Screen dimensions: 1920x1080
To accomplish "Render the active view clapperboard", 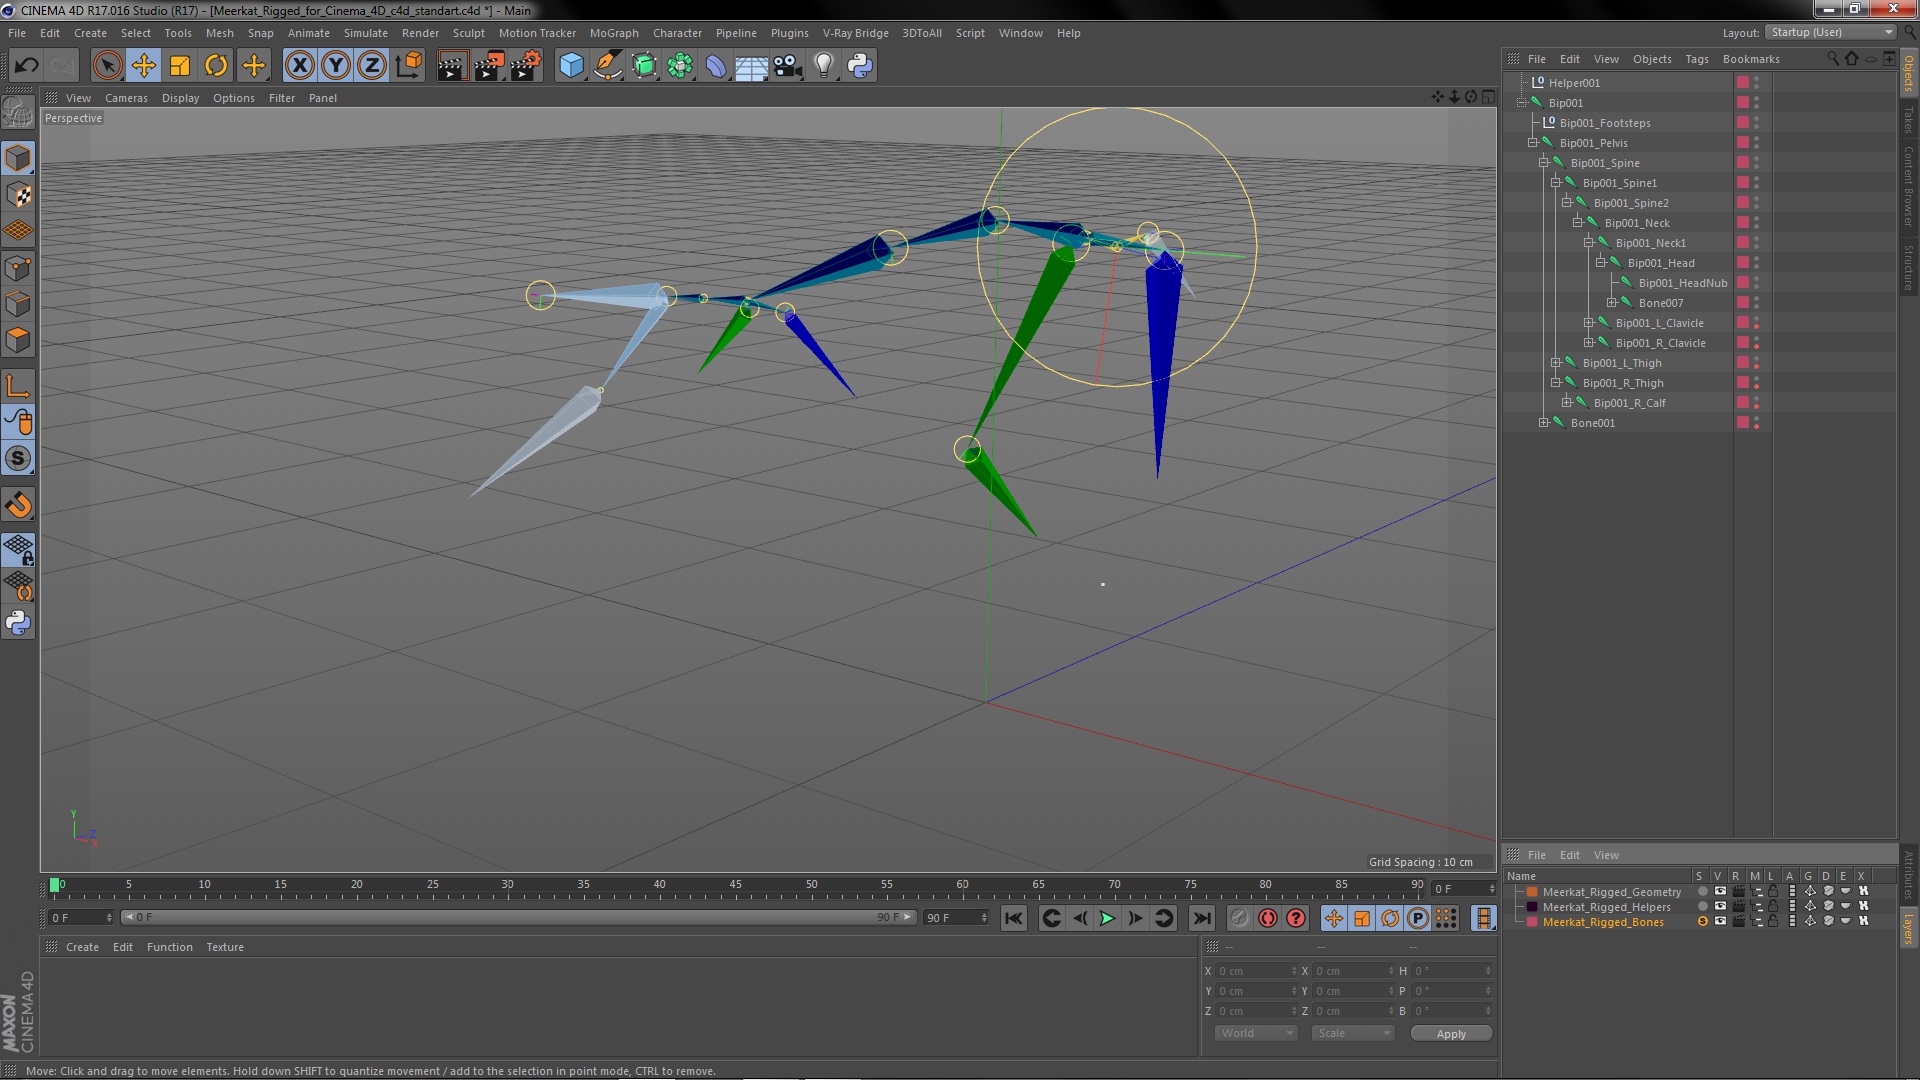I will click(452, 66).
